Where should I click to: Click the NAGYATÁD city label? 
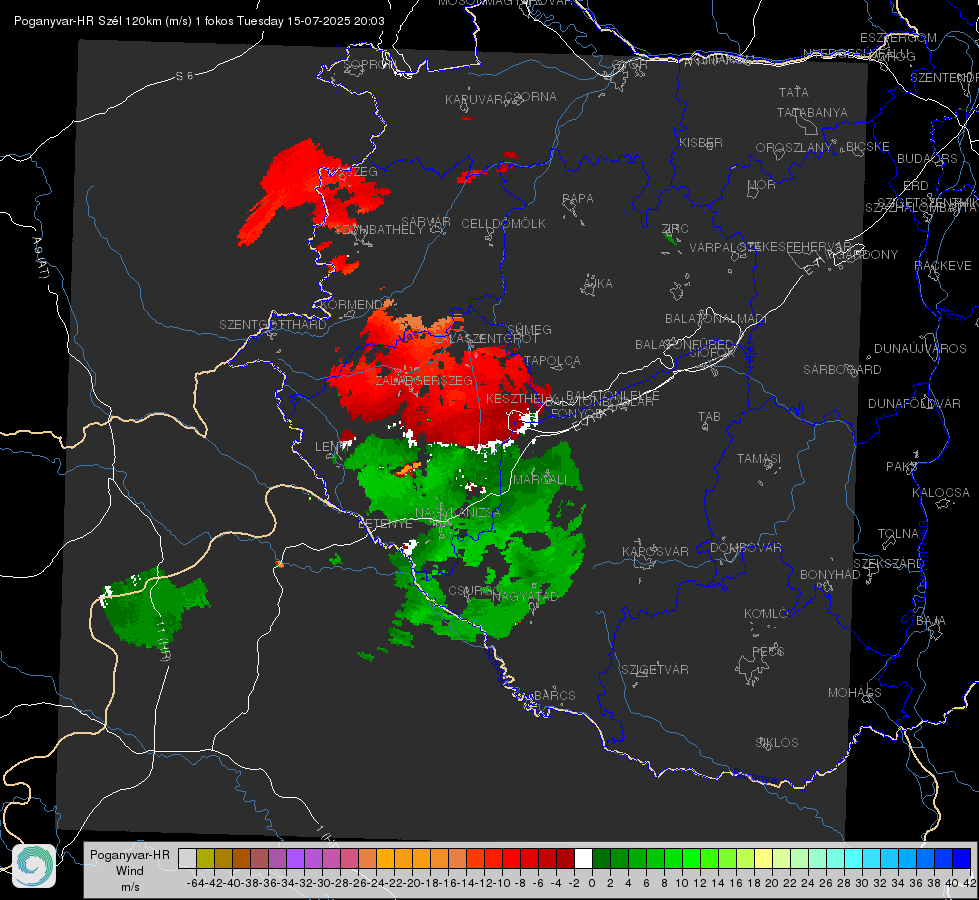[x=525, y=596]
